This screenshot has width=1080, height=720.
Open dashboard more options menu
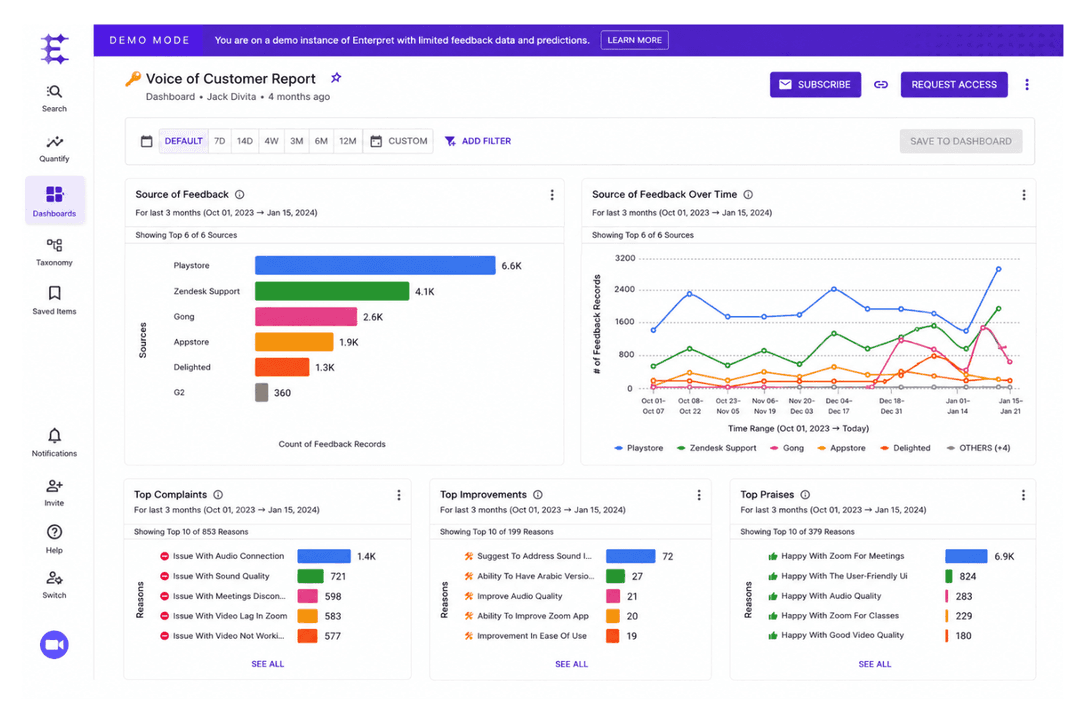click(1027, 85)
